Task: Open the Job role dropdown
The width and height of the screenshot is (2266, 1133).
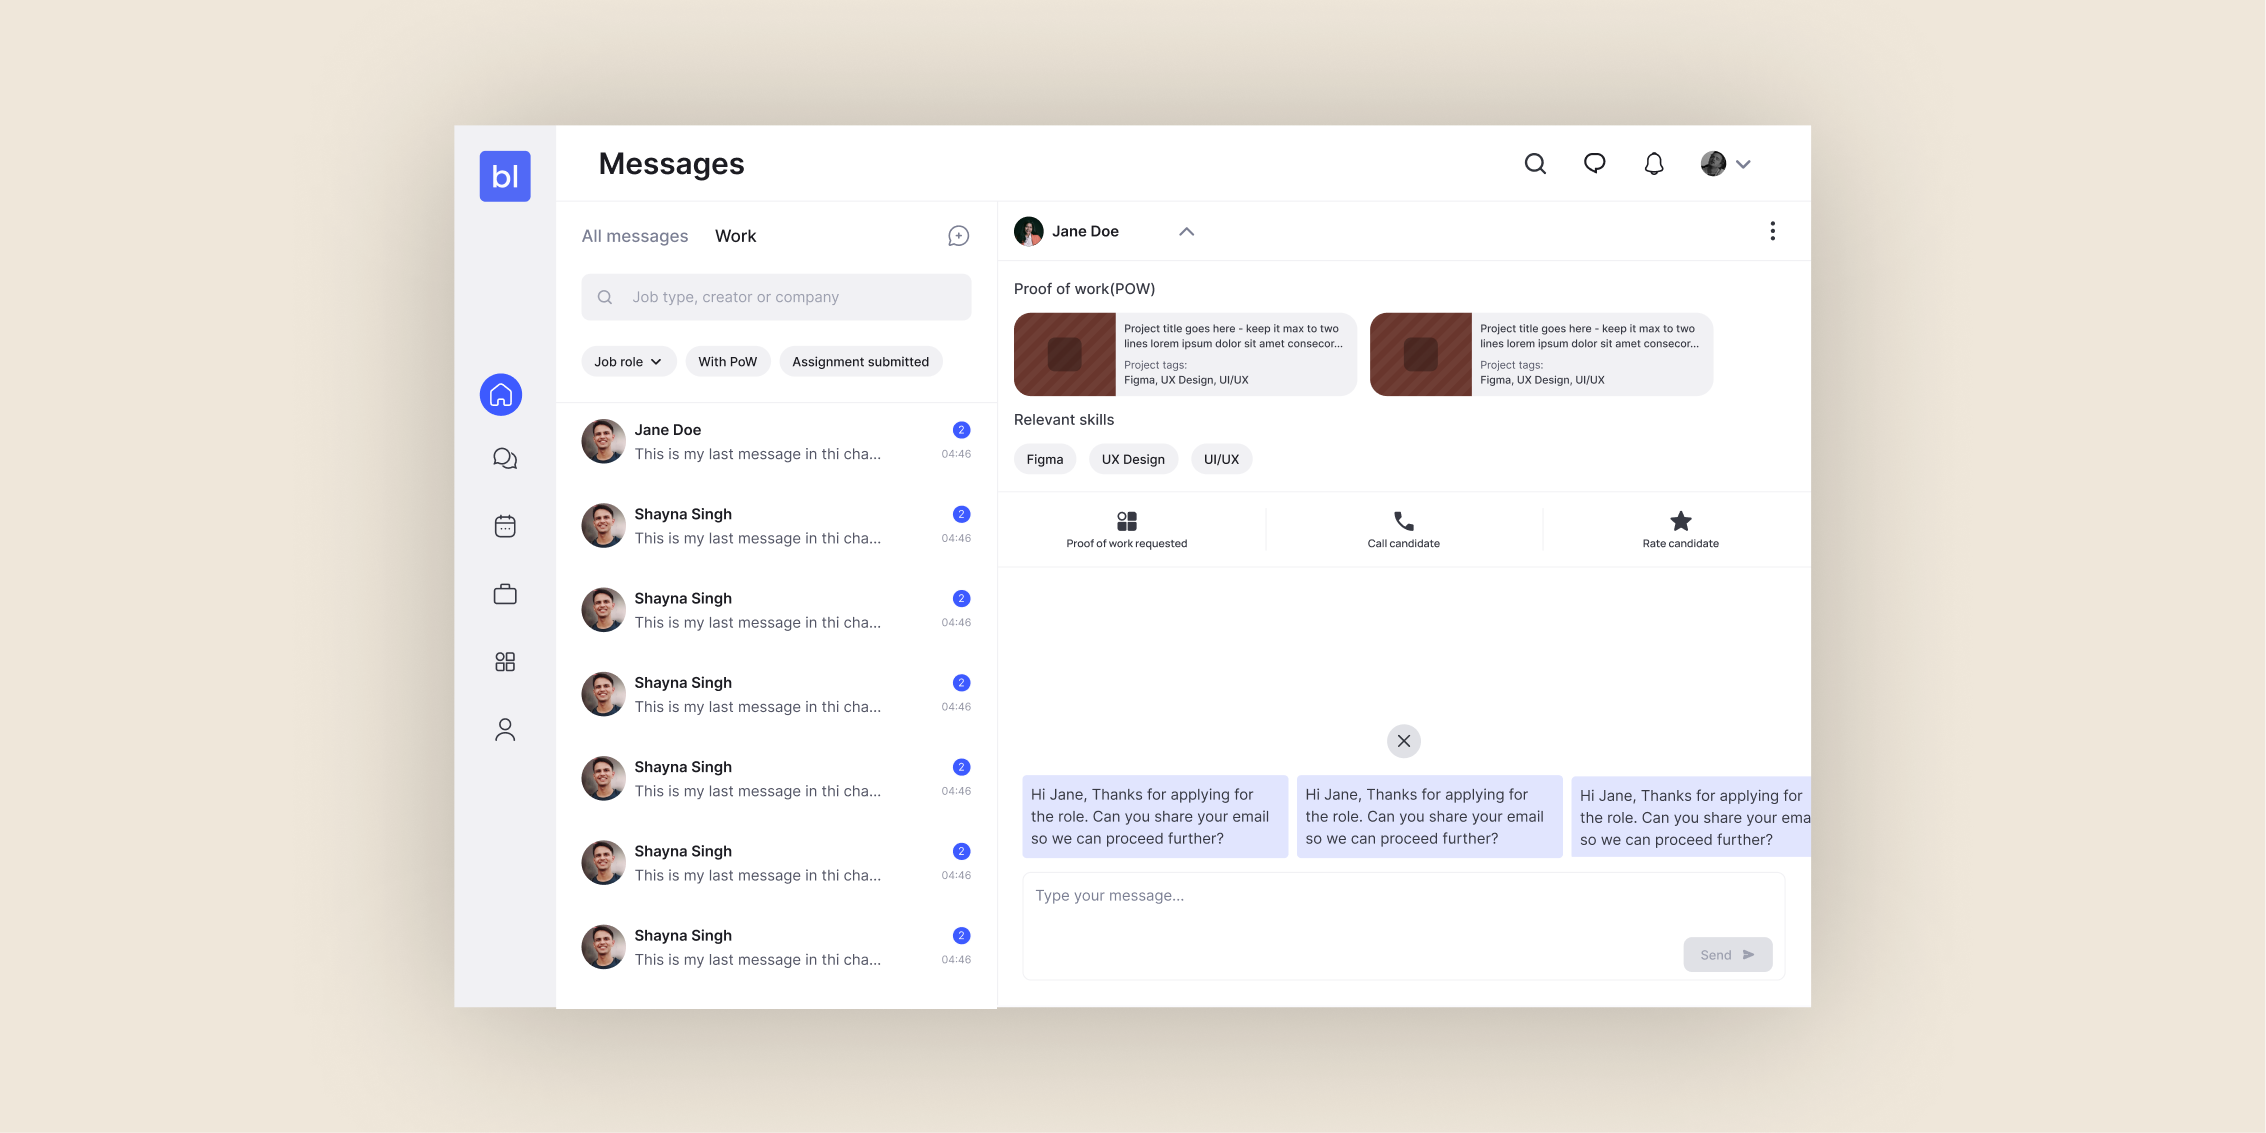Action: coord(628,361)
